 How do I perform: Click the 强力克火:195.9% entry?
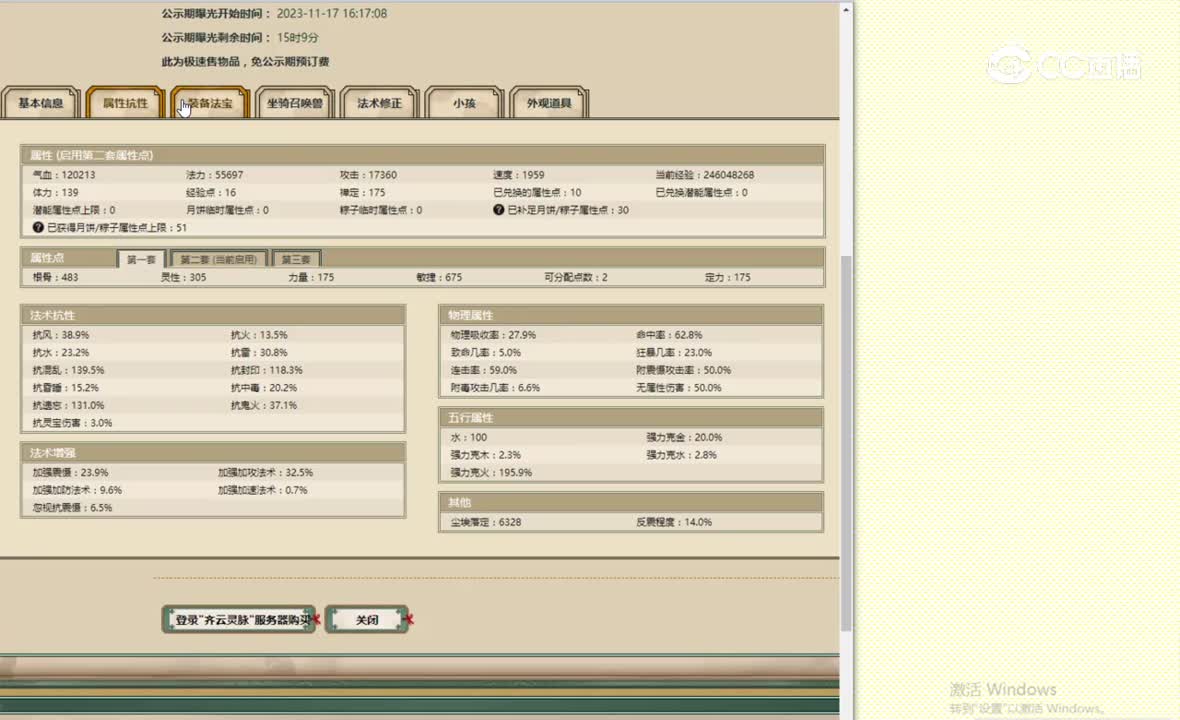(x=491, y=472)
